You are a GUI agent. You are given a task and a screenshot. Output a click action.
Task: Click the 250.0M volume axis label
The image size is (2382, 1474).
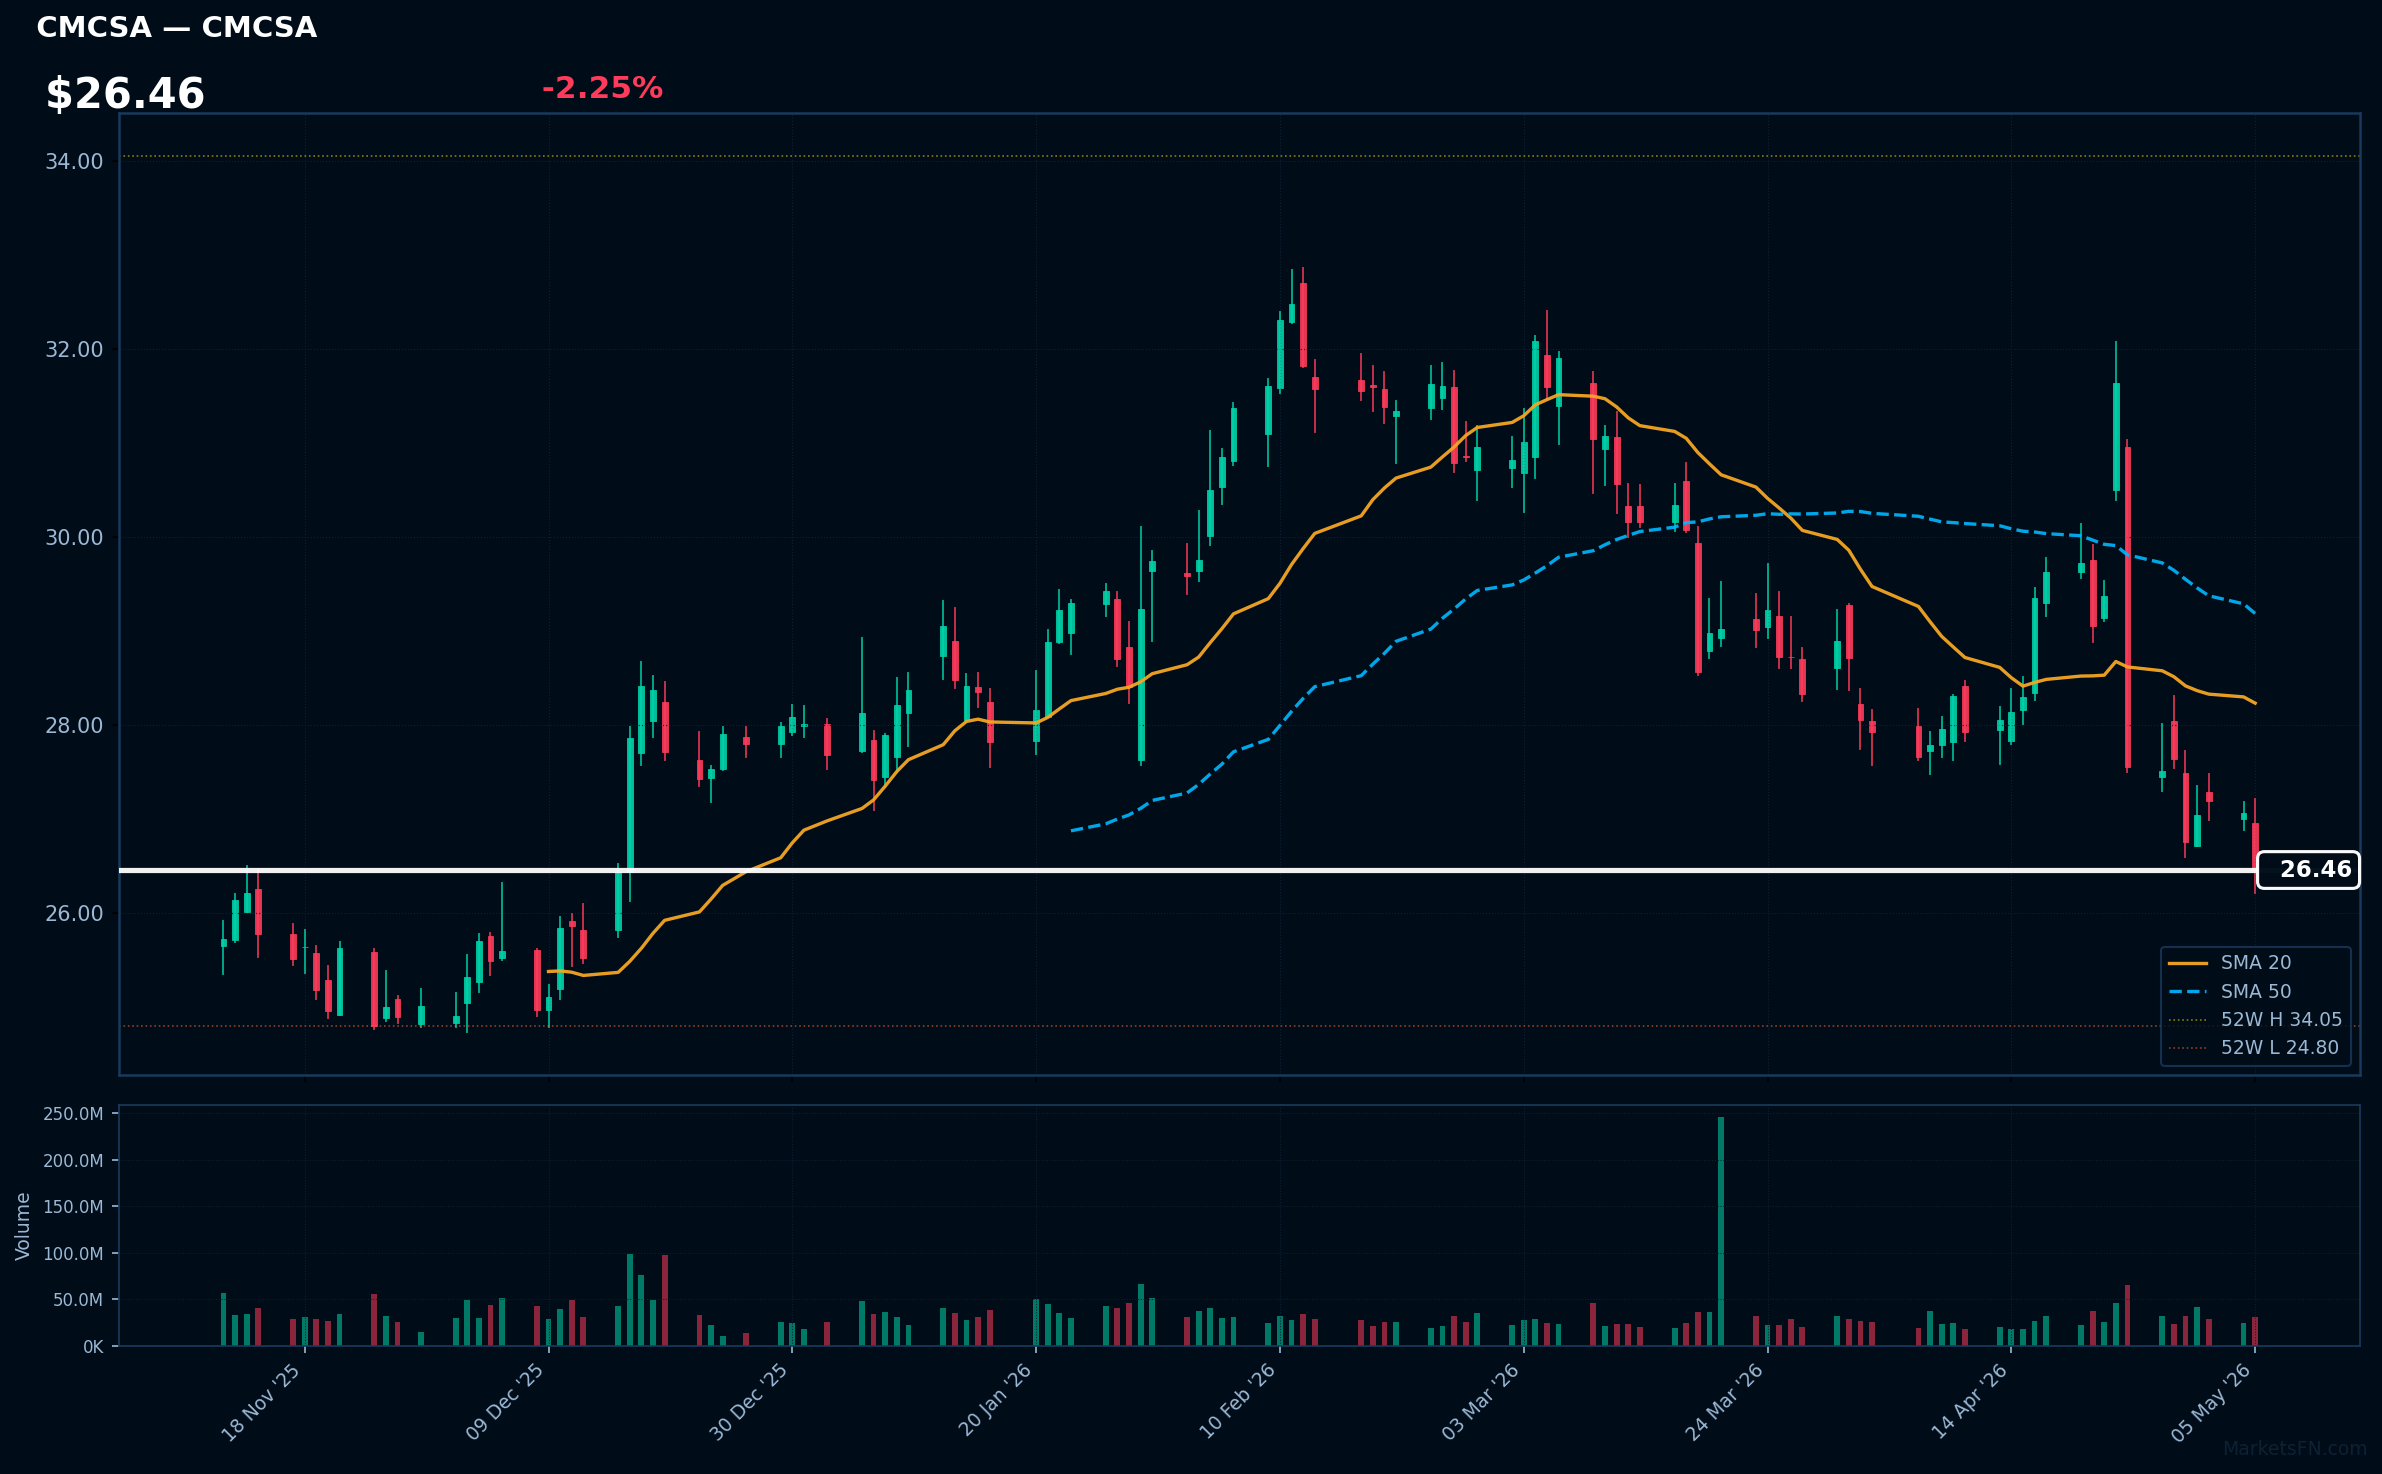tap(73, 1114)
